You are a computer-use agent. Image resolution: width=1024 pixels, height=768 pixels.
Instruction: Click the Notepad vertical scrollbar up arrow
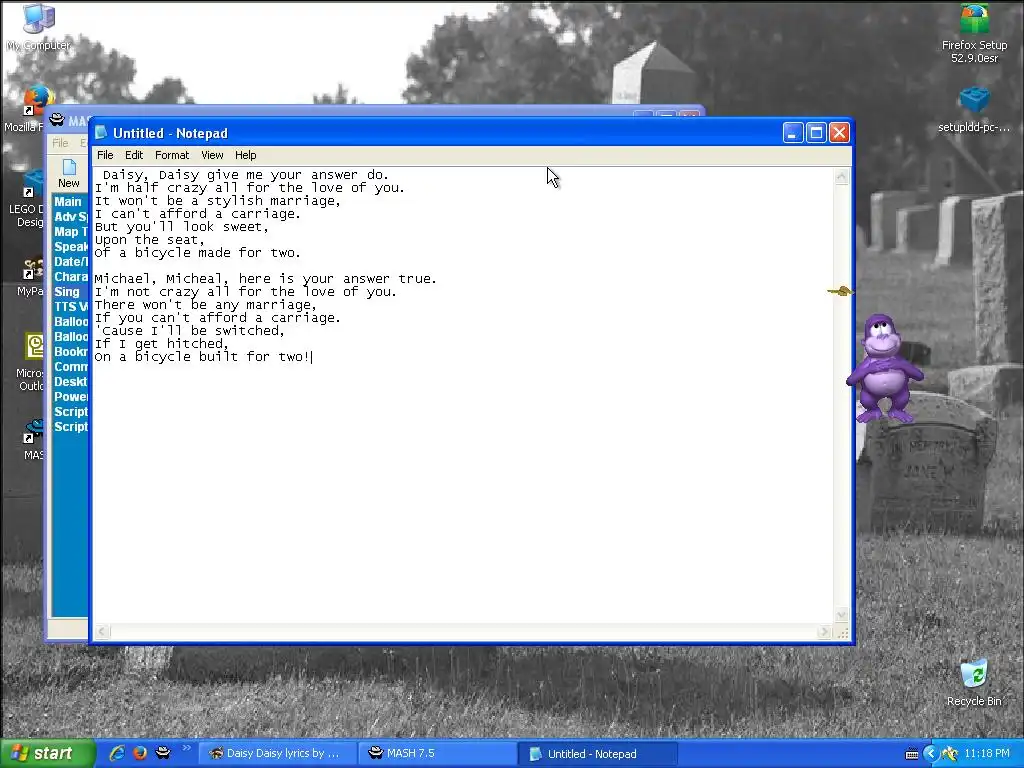[841, 177]
